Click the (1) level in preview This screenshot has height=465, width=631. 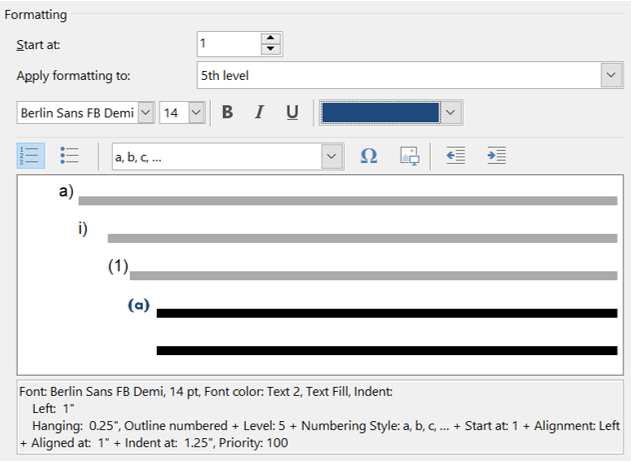coord(118,267)
